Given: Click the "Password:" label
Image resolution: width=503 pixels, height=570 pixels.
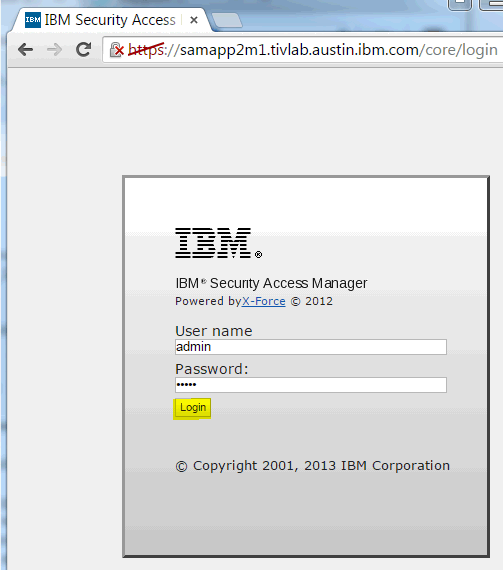Looking at the screenshot, I should [212, 369].
